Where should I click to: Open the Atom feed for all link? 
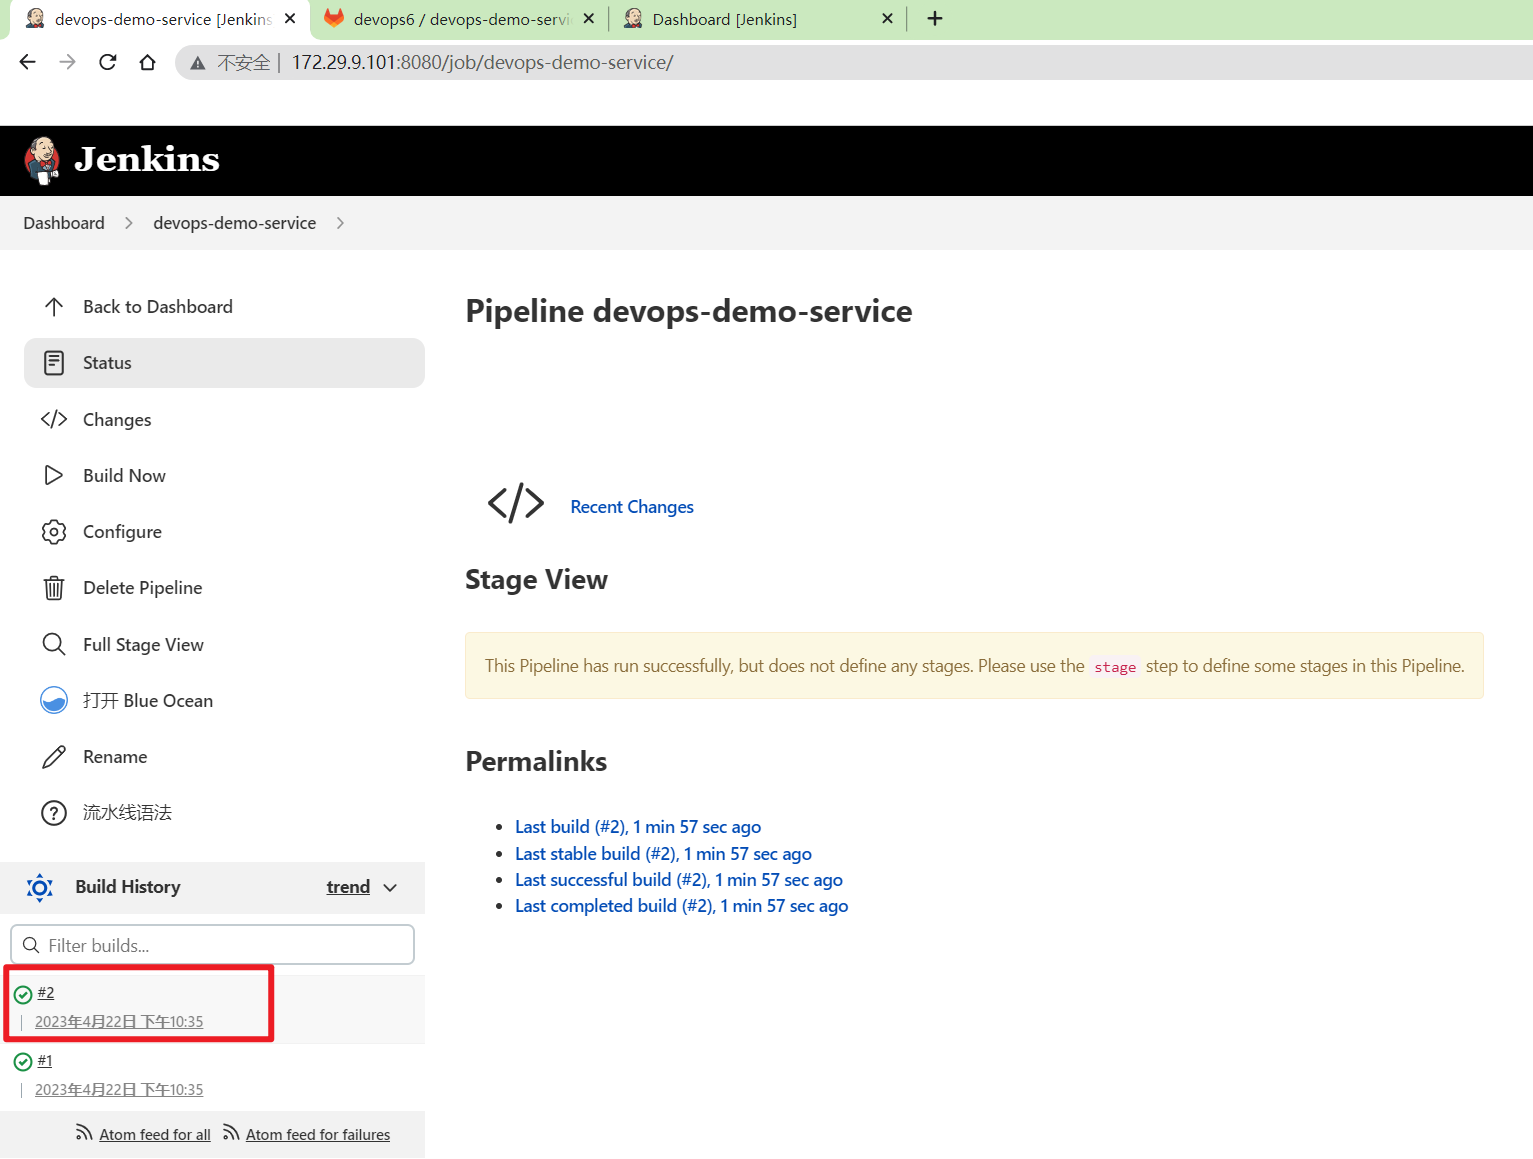click(x=155, y=1135)
